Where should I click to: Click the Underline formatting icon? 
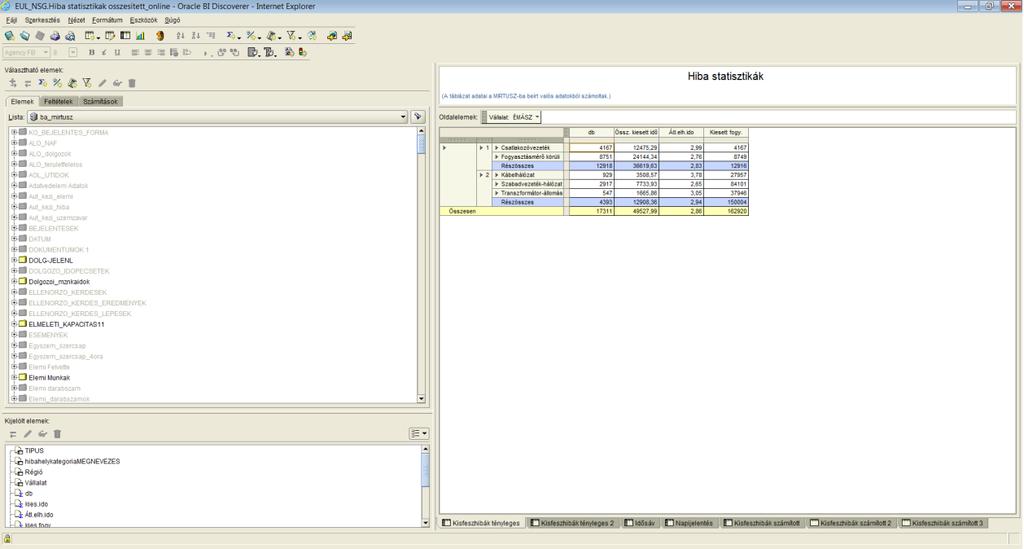[118, 52]
